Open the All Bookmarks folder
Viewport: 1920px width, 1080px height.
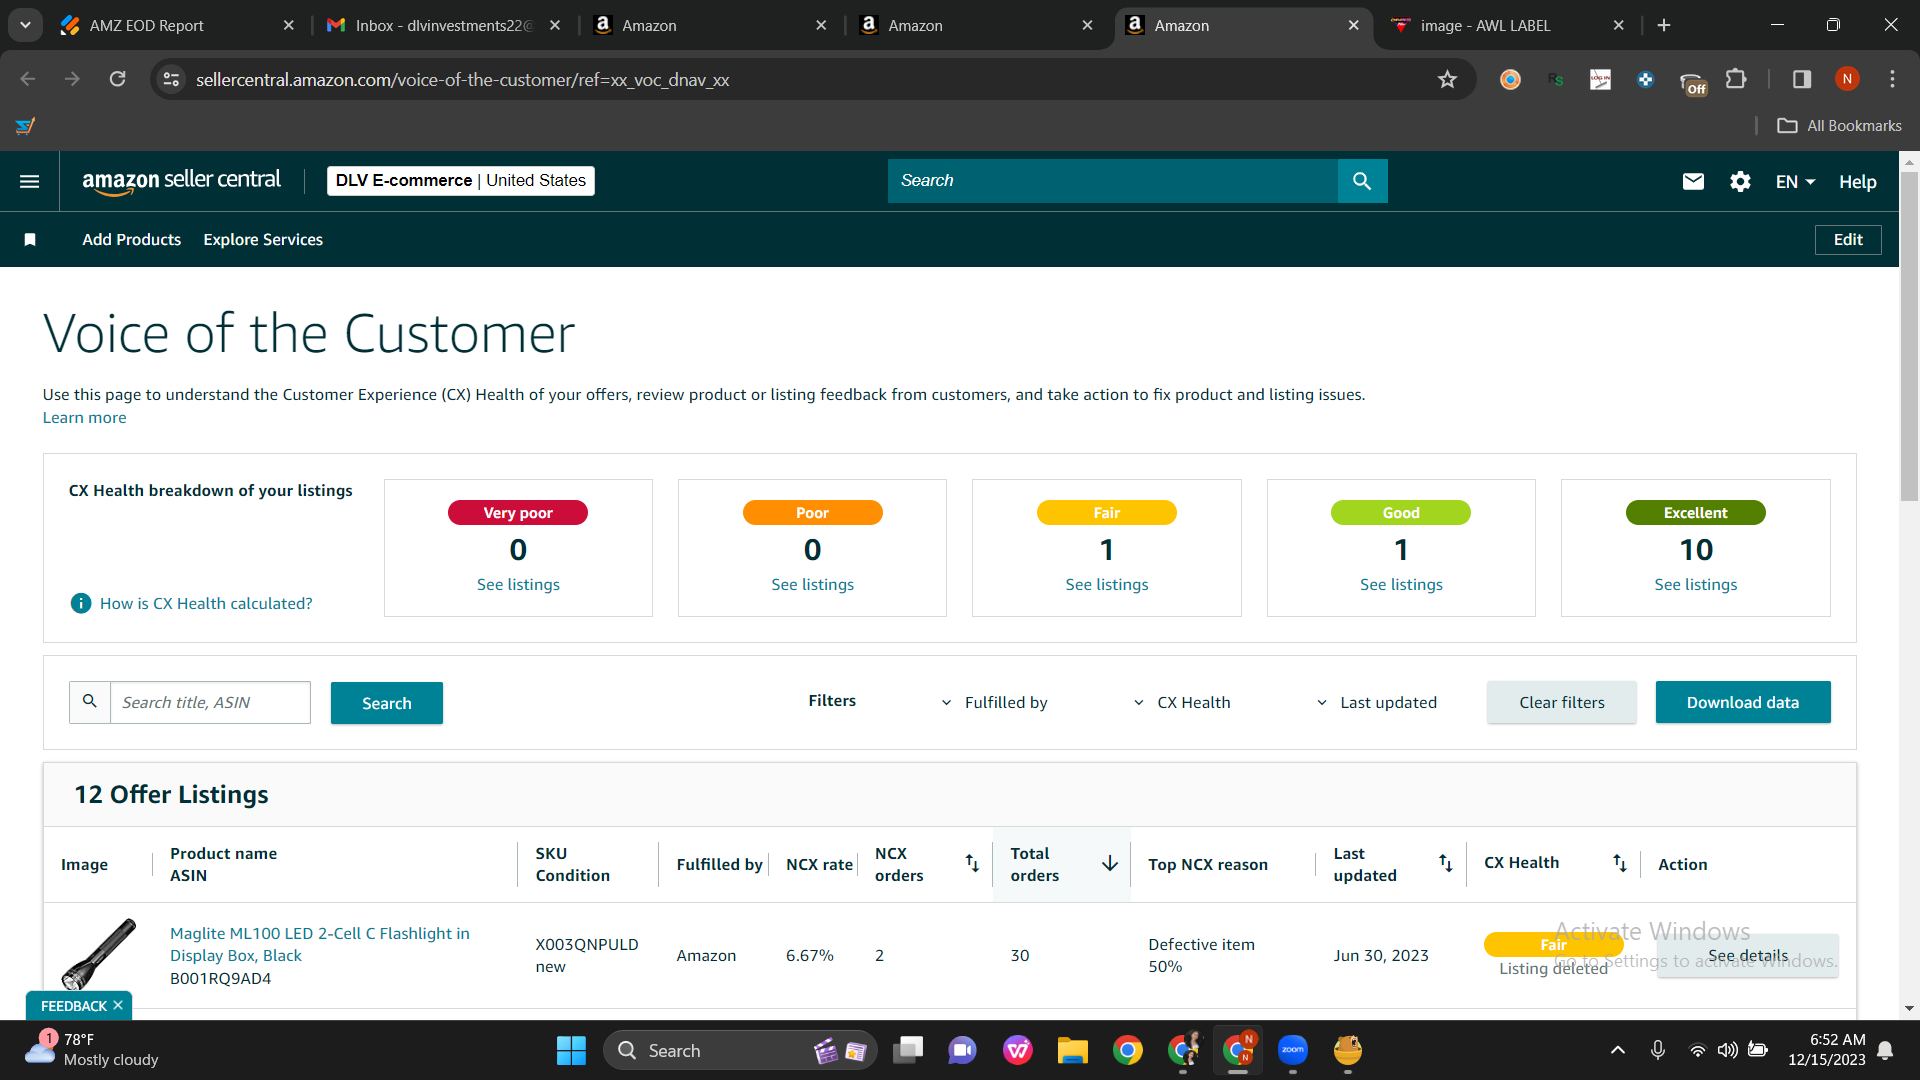tap(1839, 126)
